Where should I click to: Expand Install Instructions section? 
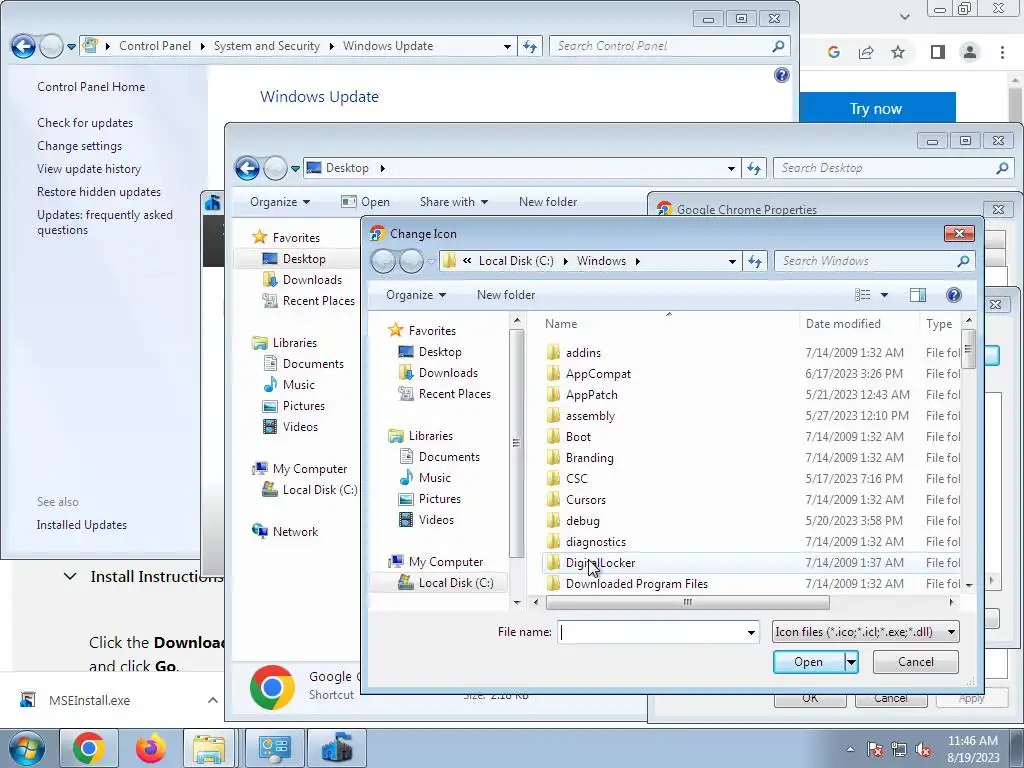point(70,577)
